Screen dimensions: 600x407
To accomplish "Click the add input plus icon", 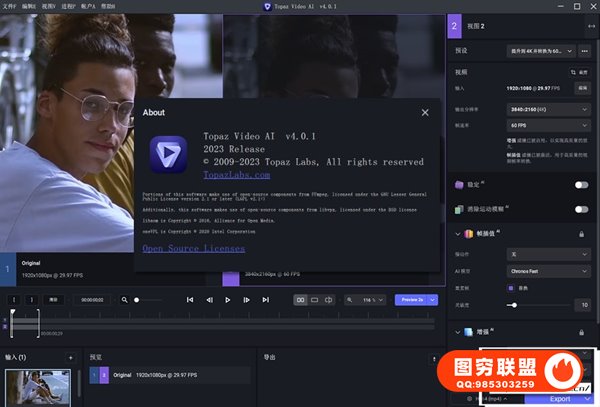I will [70, 357].
